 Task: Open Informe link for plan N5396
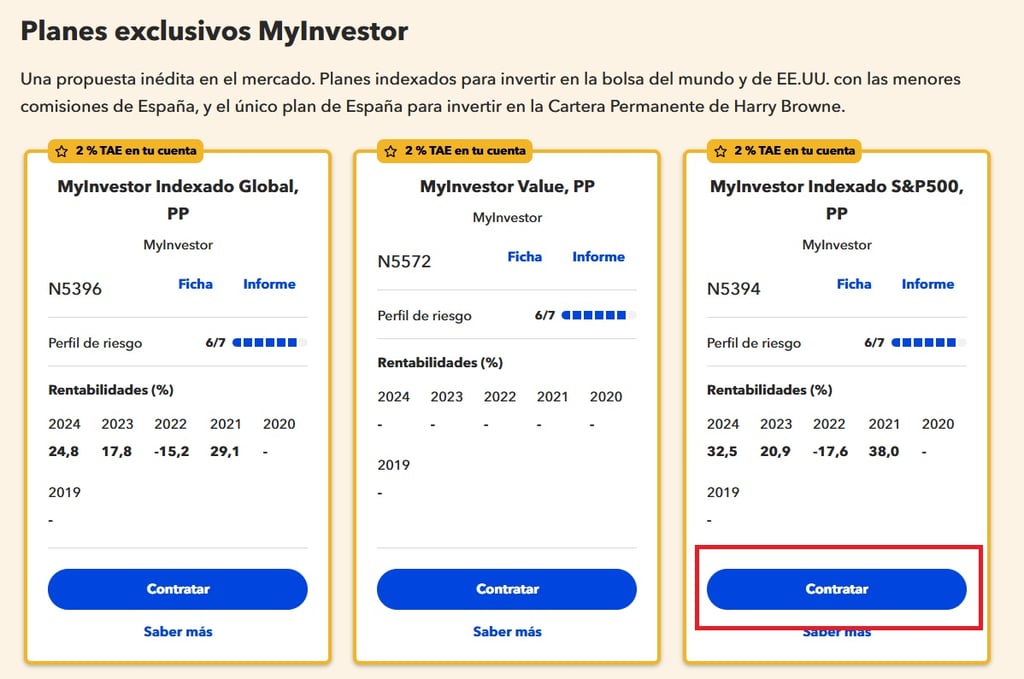(x=269, y=284)
